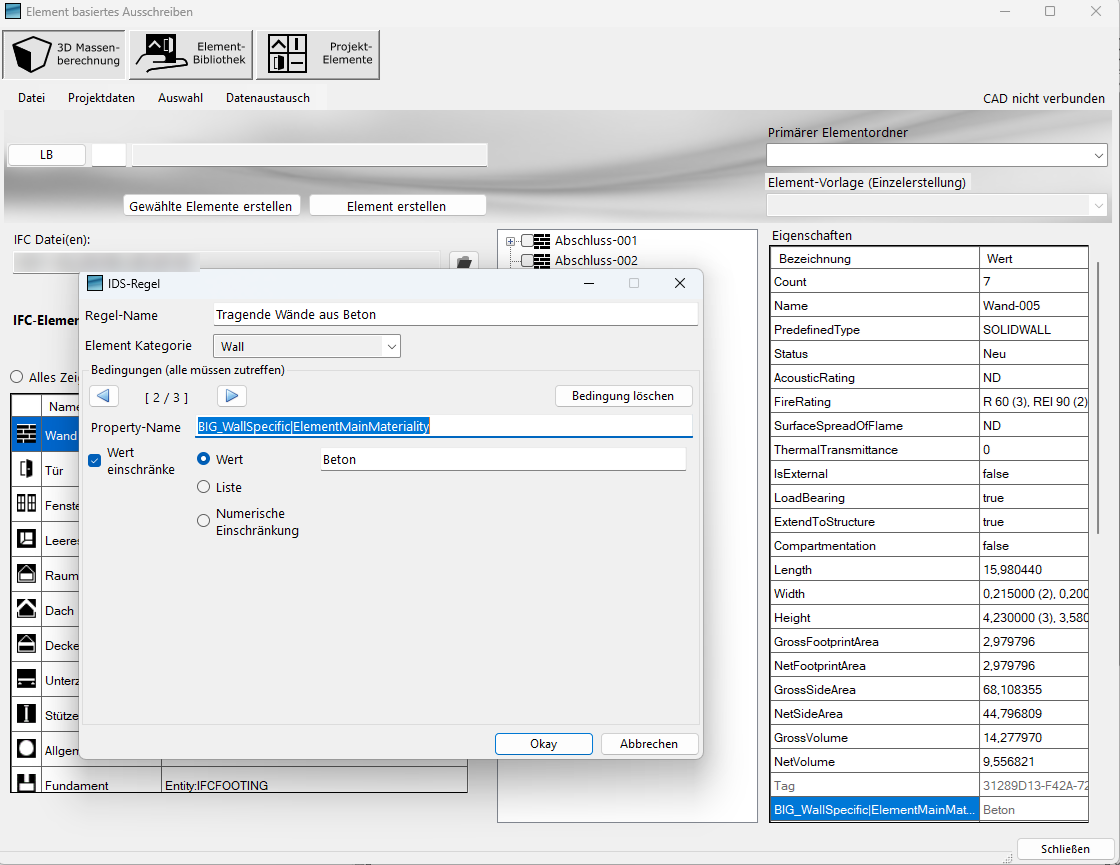The image size is (1120, 865).
Task: Select the Fenster window icon
Action: 26,504
